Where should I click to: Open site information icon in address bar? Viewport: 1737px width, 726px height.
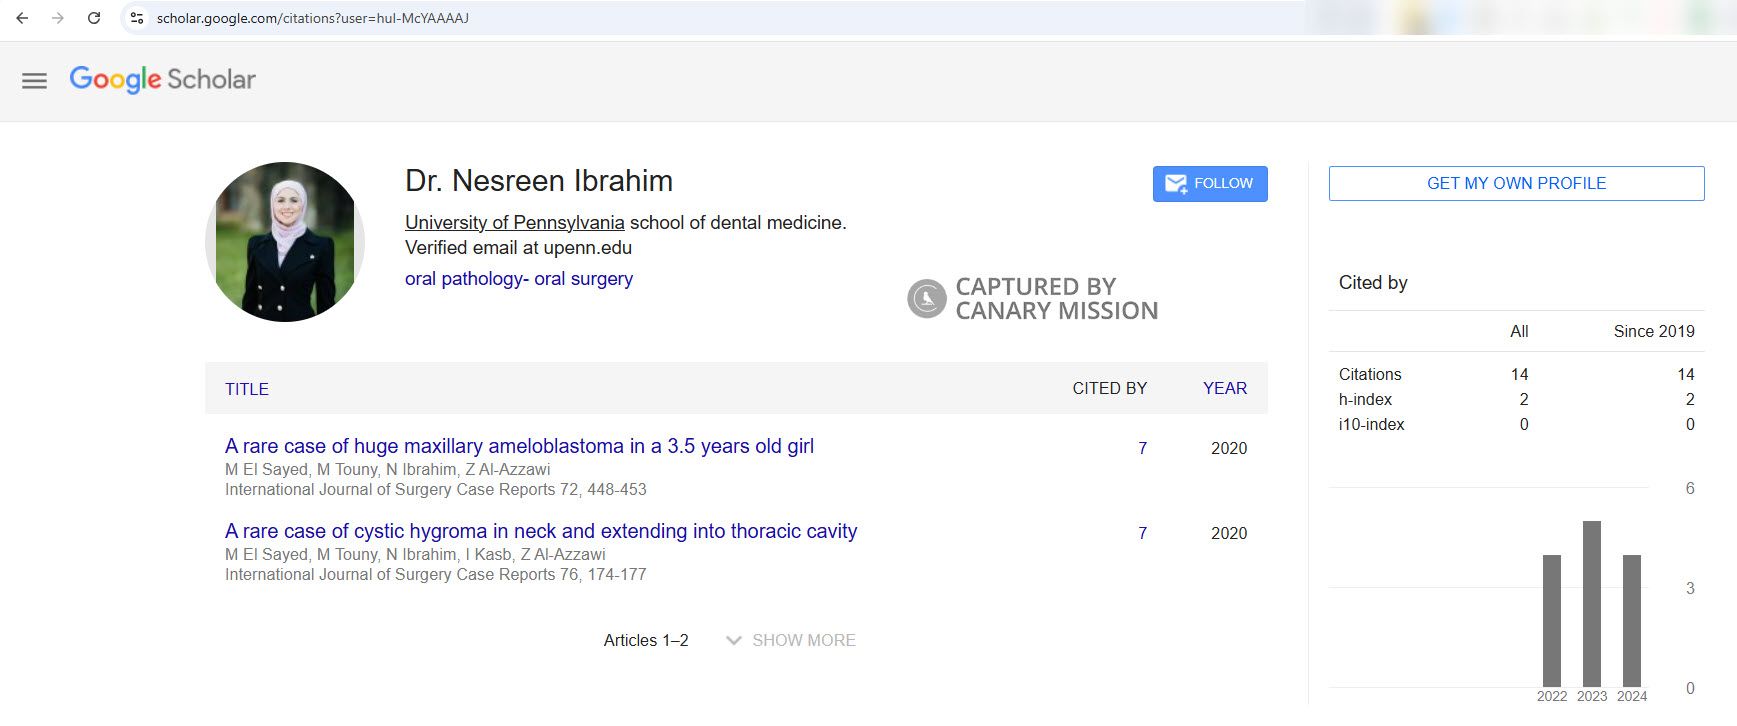[x=137, y=18]
